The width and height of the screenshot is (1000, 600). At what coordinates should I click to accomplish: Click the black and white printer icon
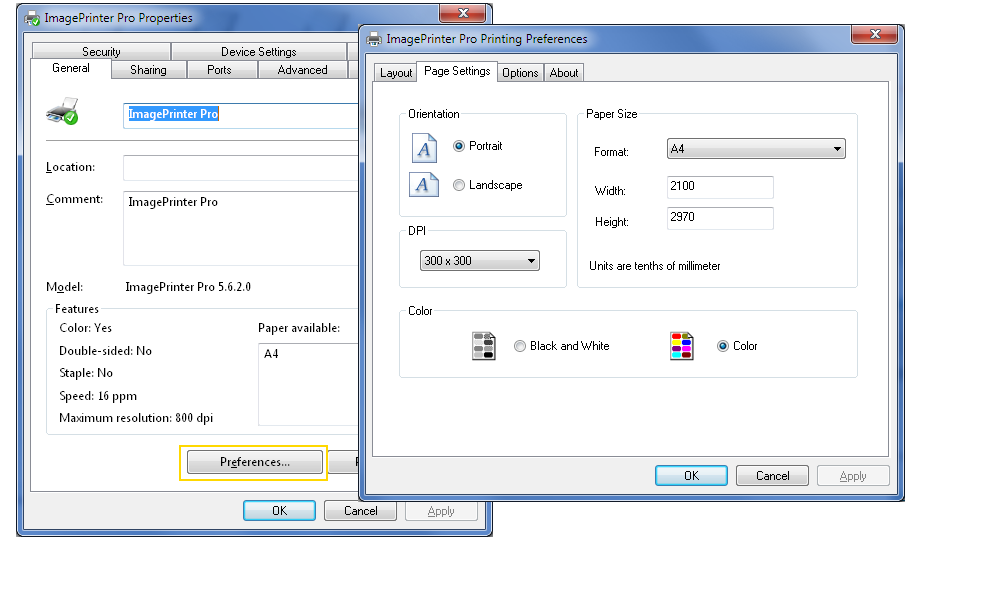(484, 344)
